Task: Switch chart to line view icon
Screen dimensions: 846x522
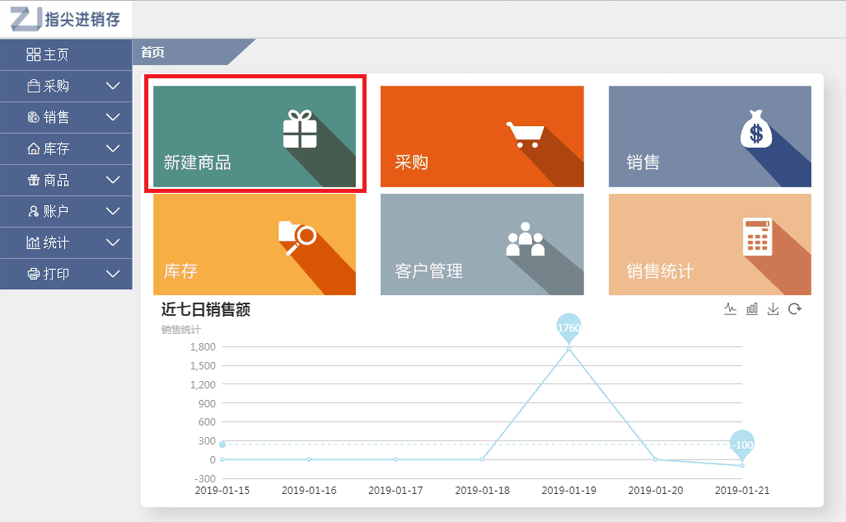Action: [730, 309]
